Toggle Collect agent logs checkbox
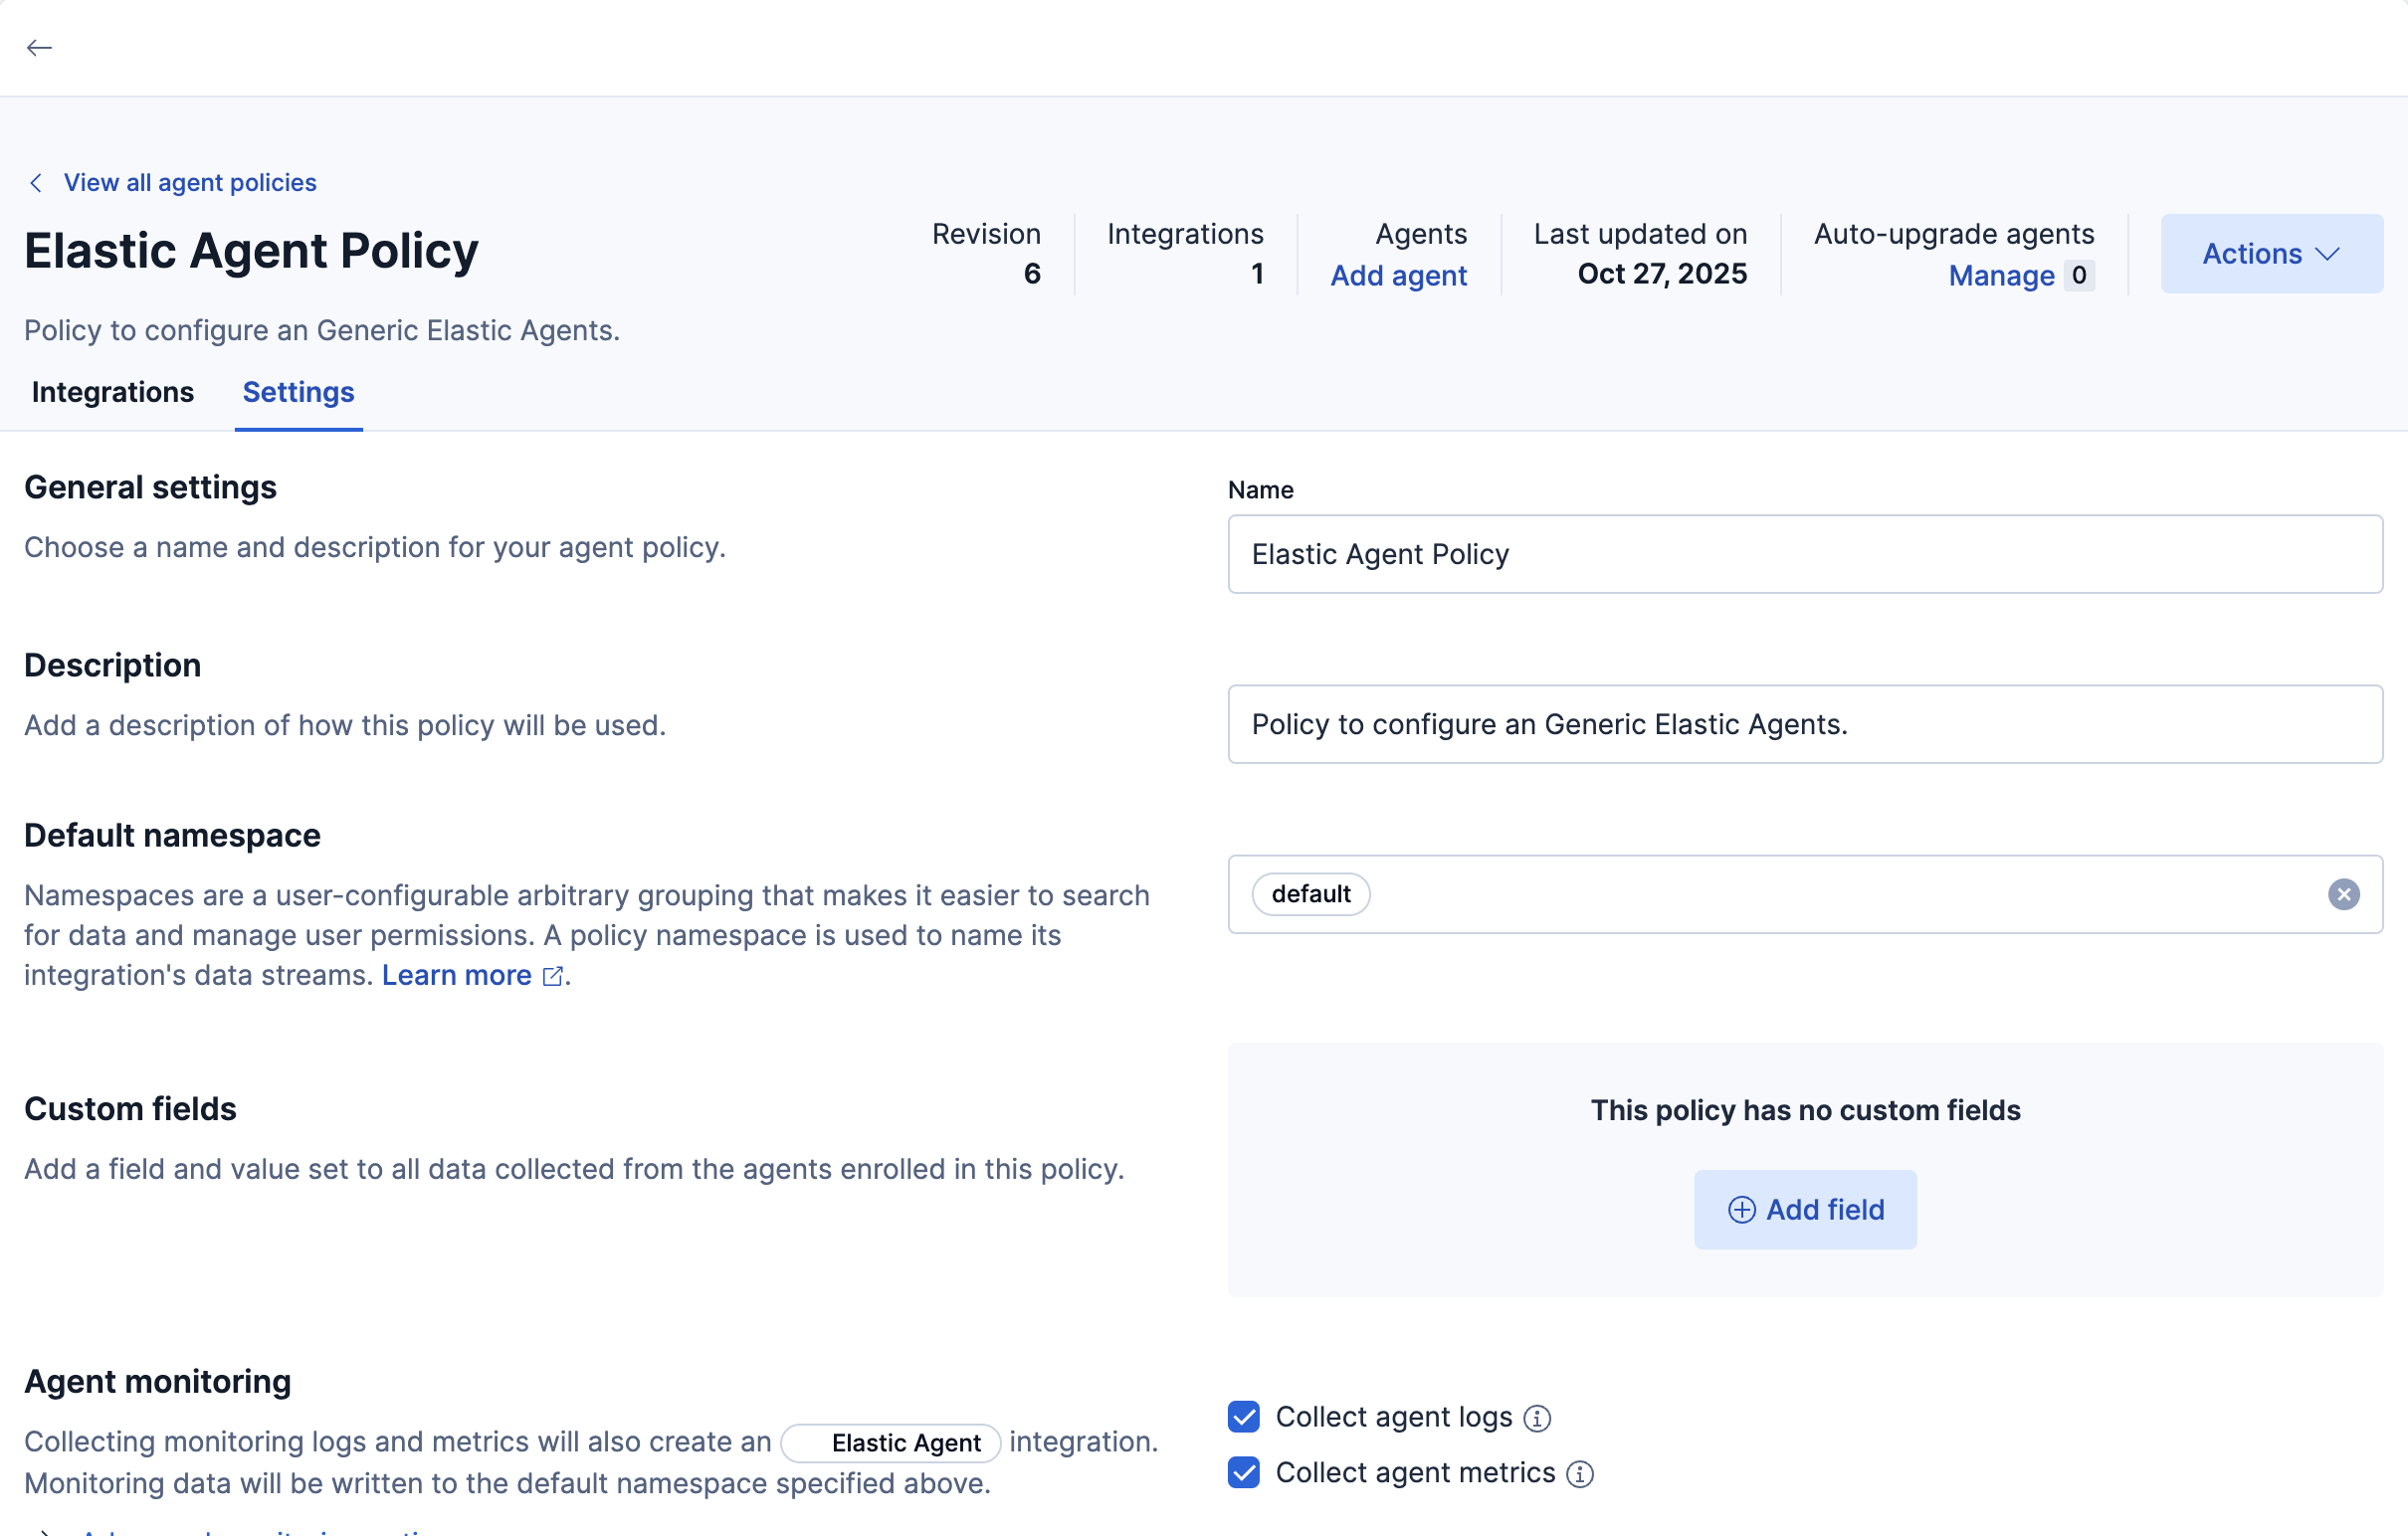The width and height of the screenshot is (2408, 1536). 1243,1417
